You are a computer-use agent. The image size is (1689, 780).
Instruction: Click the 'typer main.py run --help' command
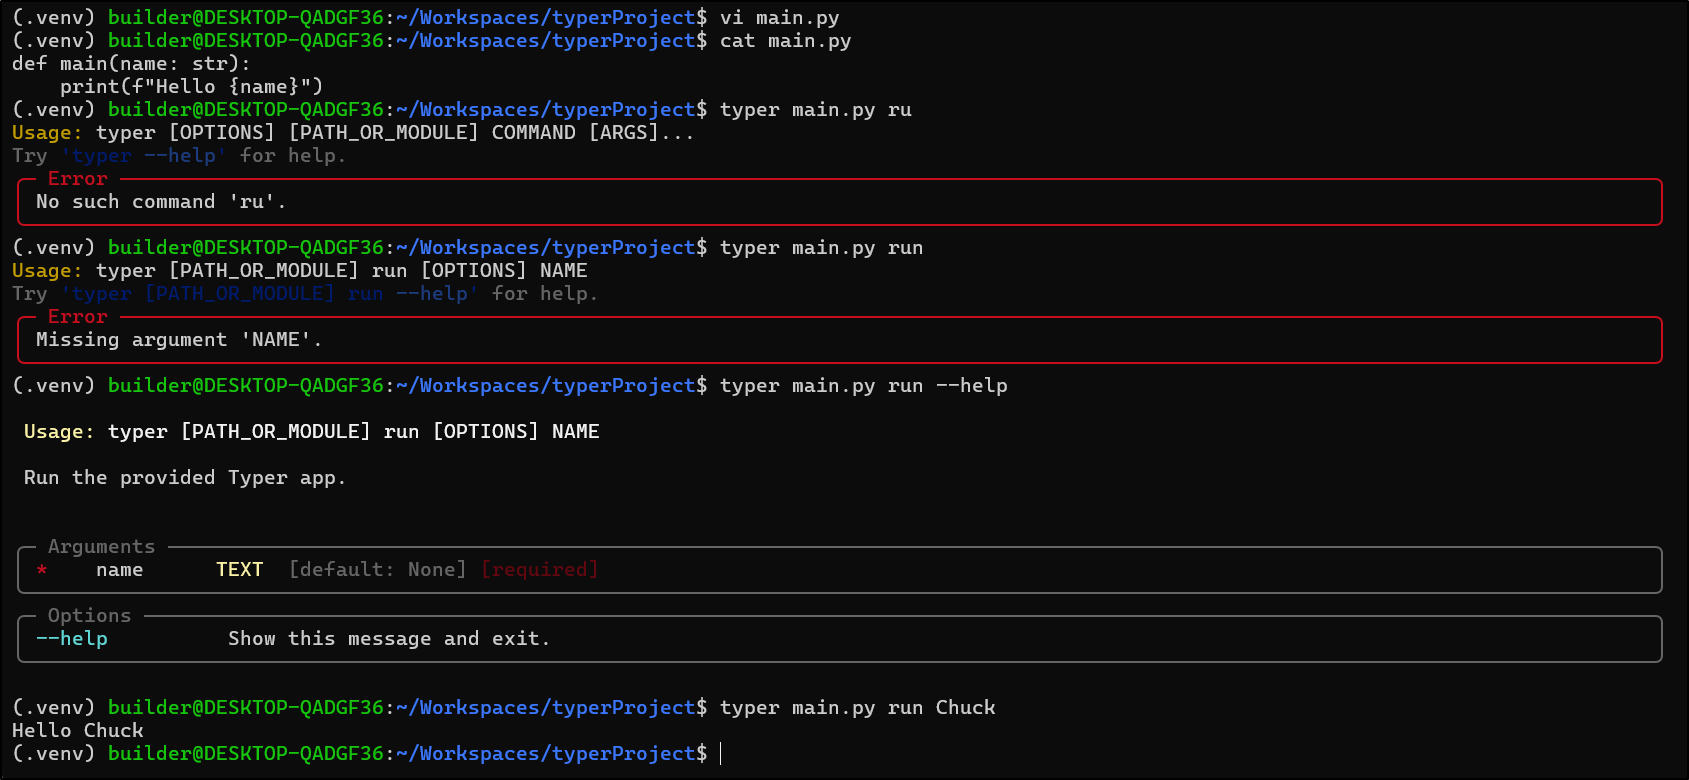click(863, 386)
